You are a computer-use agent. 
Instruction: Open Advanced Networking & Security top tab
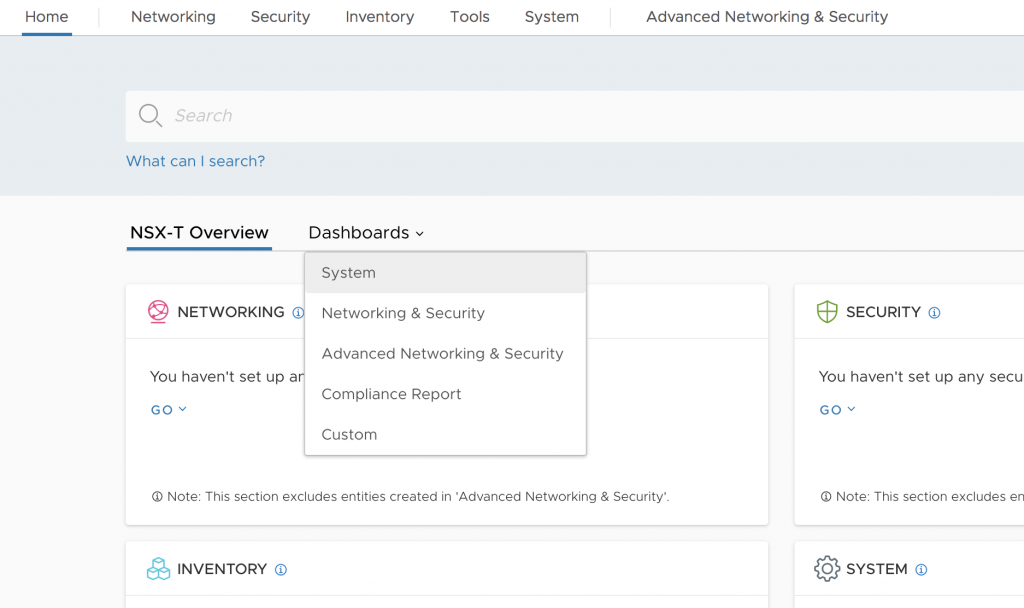[x=767, y=17]
